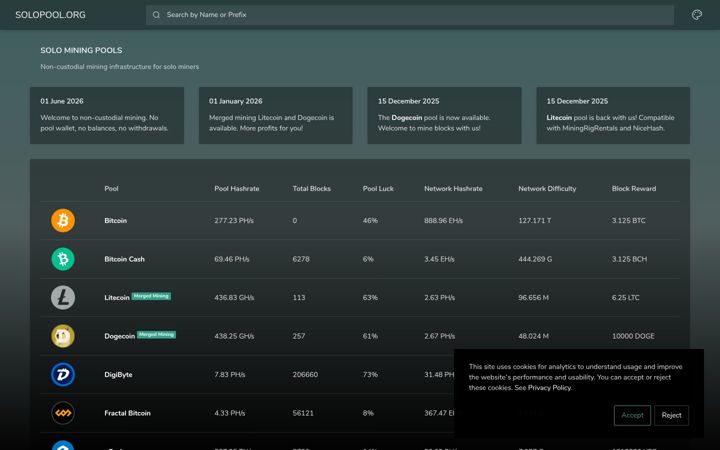This screenshot has height=450, width=720.
Task: Click Bitcoin Cash's 444.269 G difficulty
Action: coord(535,259)
